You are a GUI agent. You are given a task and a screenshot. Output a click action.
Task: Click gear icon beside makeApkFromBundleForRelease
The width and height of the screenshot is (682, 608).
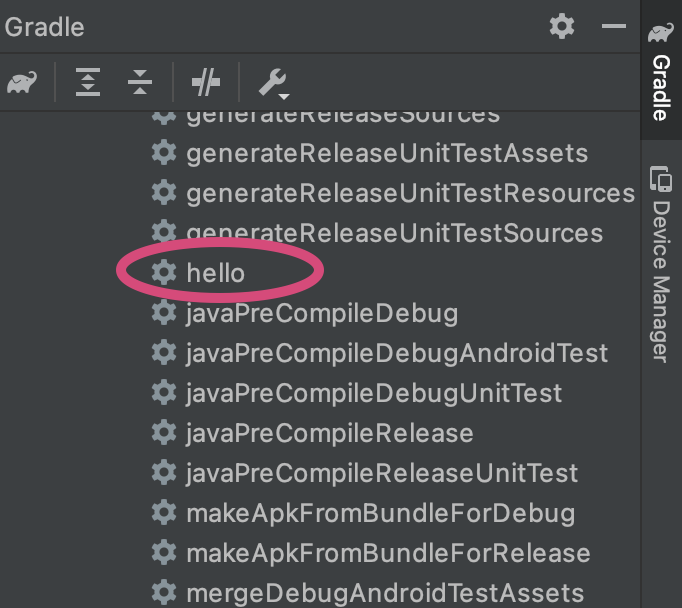[163, 553]
